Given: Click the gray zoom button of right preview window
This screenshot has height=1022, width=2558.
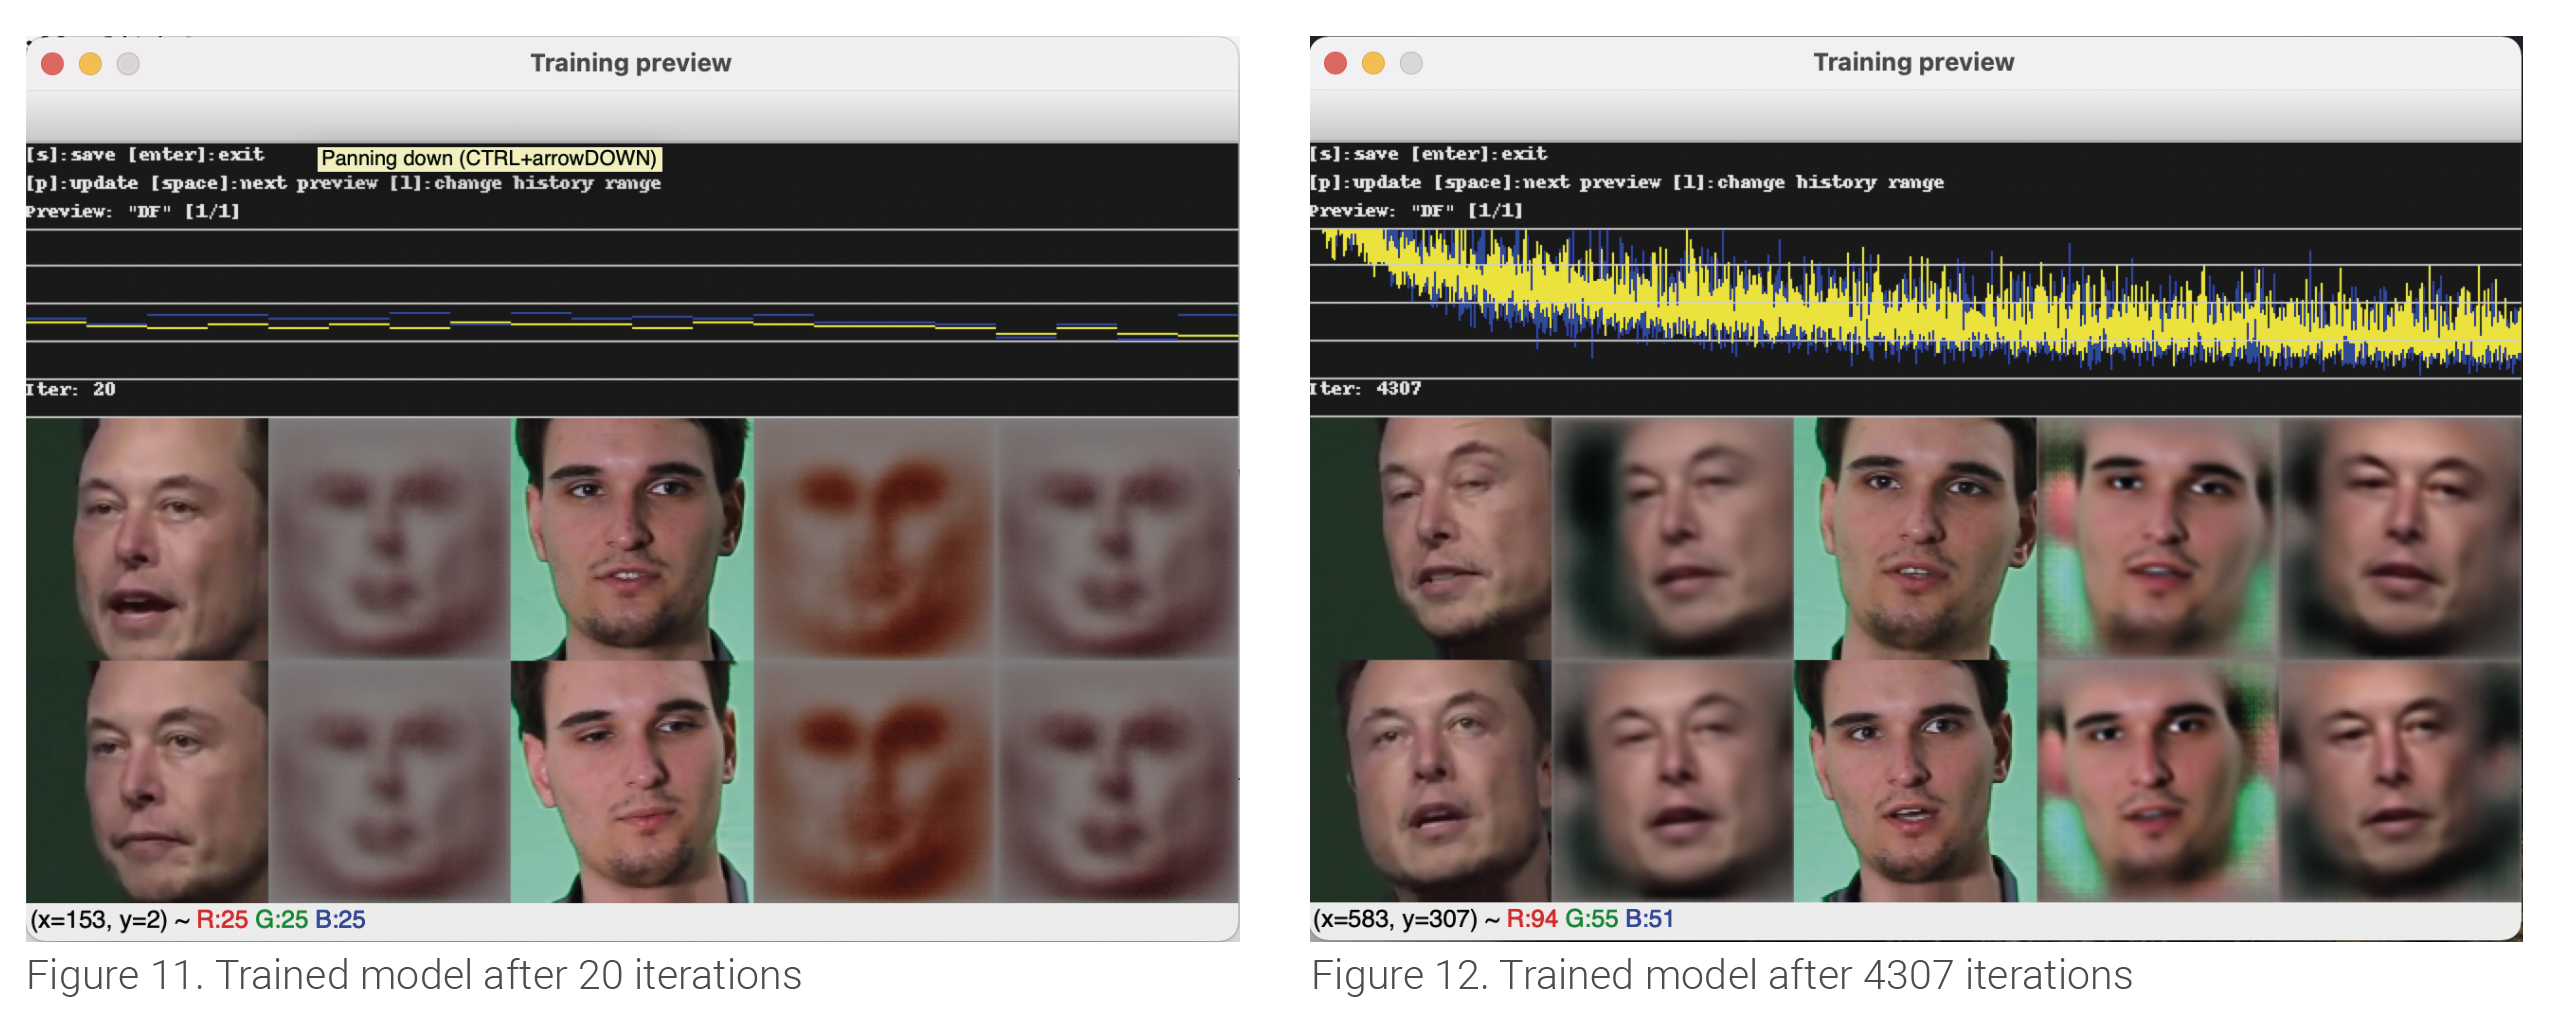Looking at the screenshot, I should [x=1411, y=63].
